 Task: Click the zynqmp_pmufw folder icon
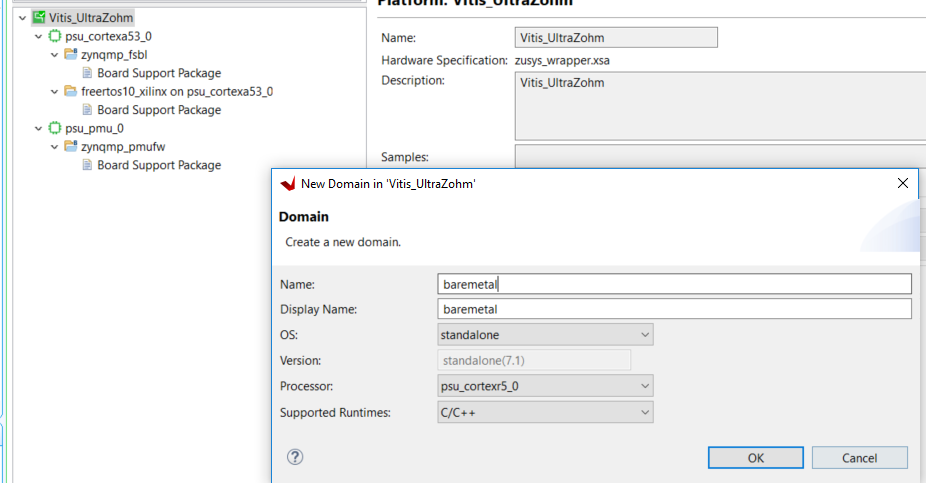pos(70,147)
